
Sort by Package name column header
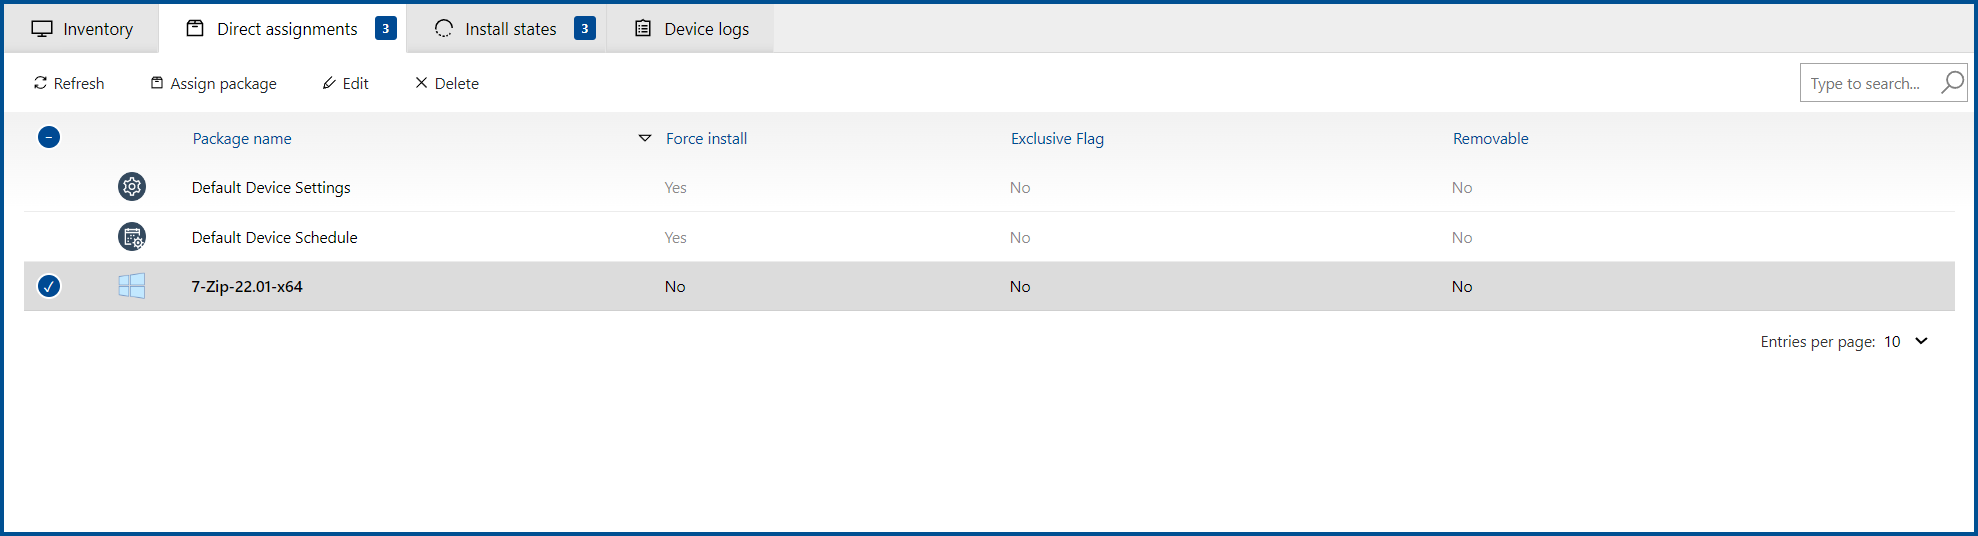point(242,139)
